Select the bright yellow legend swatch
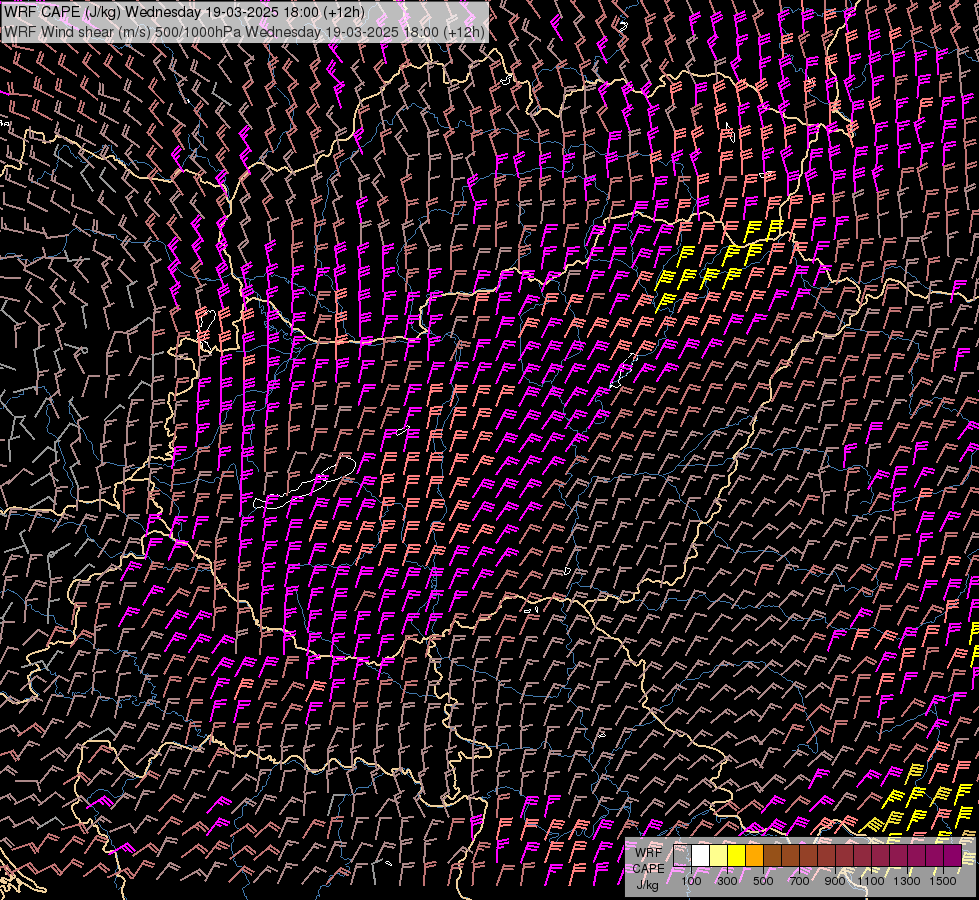Image resolution: width=979 pixels, height=900 pixels. pyautogui.click(x=737, y=856)
